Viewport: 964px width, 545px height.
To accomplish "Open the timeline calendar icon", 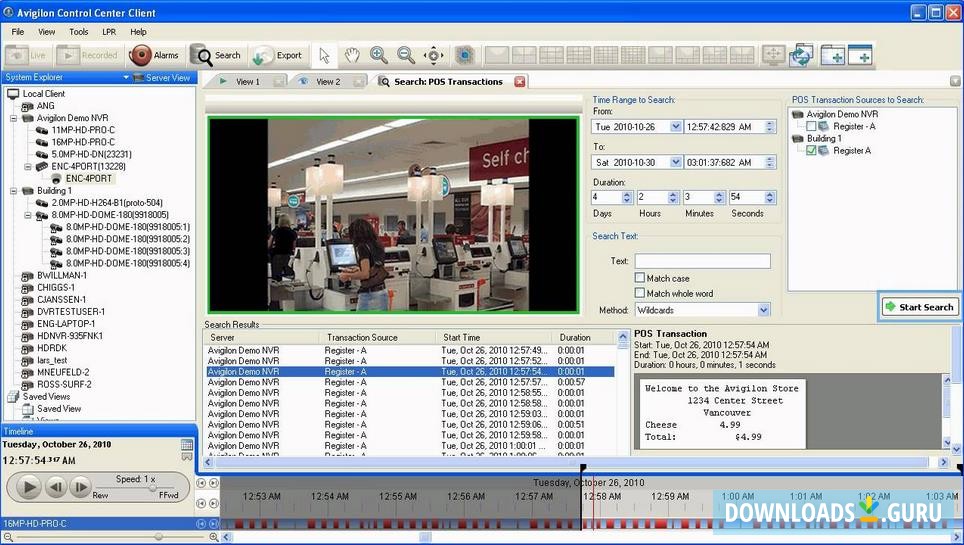I will (187, 445).
